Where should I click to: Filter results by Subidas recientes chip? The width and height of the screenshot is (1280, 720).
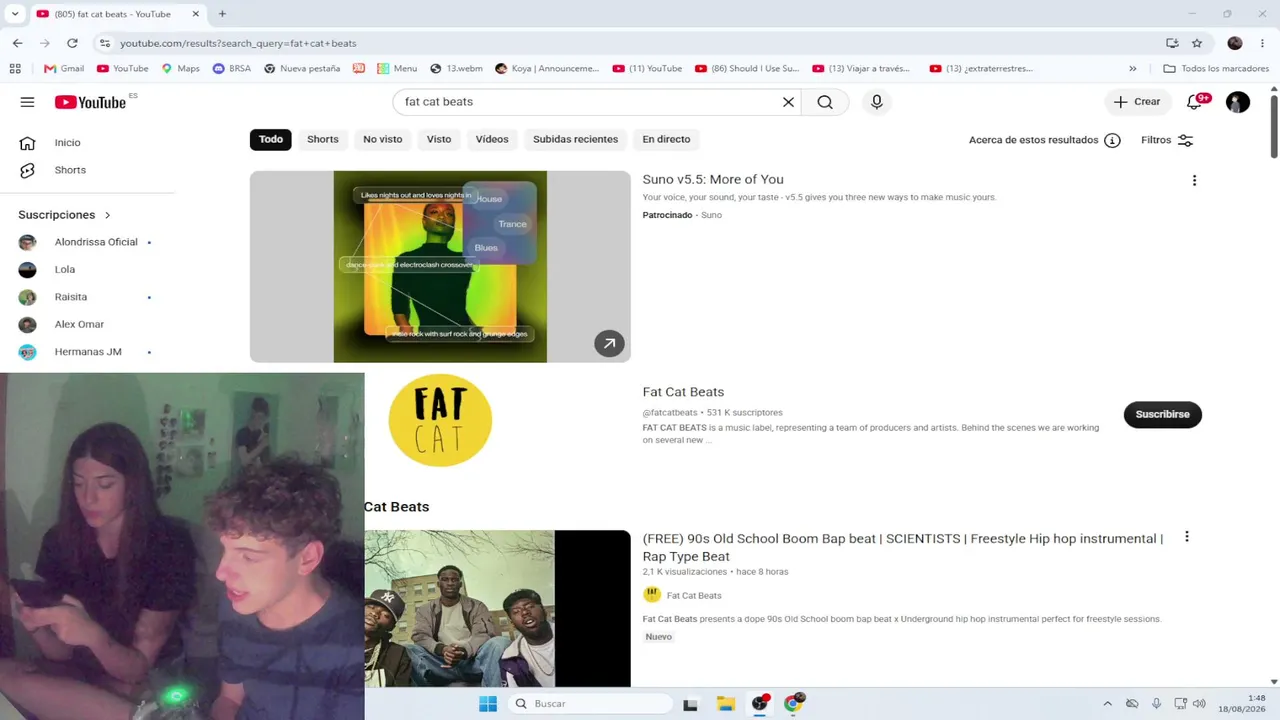click(x=576, y=140)
